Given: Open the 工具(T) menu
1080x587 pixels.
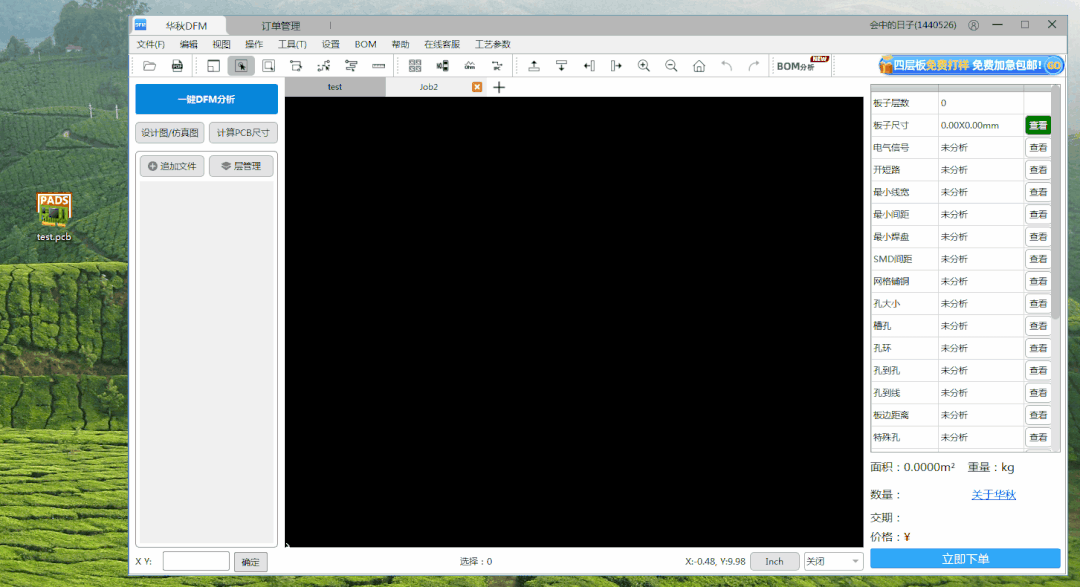Looking at the screenshot, I should [292, 44].
